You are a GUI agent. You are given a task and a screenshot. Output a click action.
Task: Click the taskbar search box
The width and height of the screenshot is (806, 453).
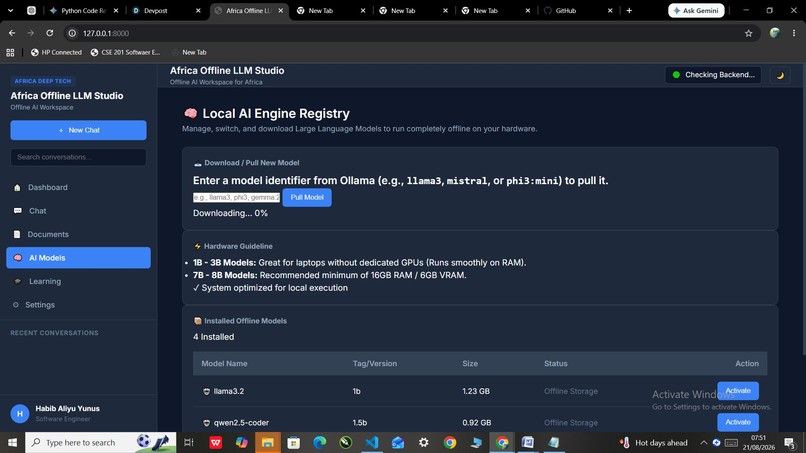click(100, 442)
